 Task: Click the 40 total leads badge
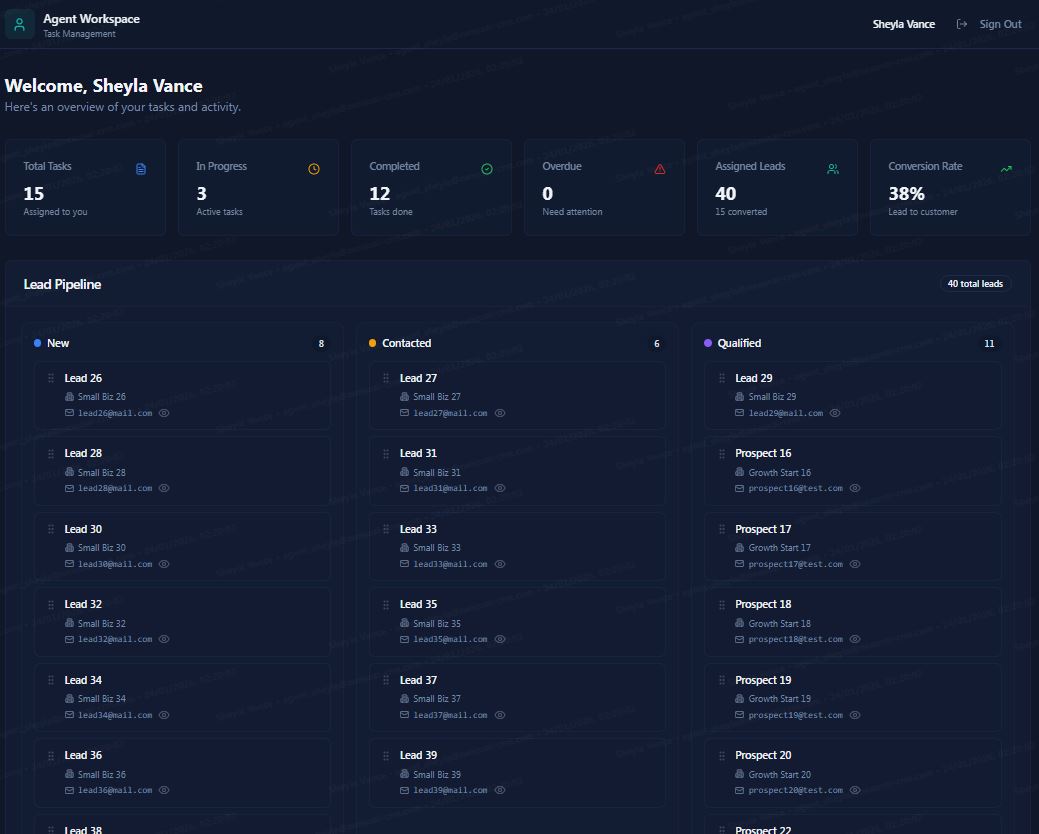click(975, 283)
